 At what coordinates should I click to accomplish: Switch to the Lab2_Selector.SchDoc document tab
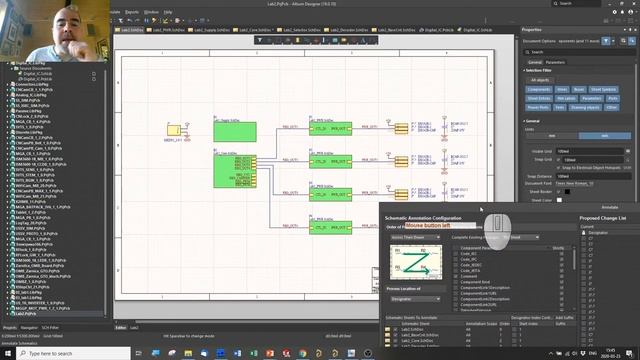click(299, 30)
